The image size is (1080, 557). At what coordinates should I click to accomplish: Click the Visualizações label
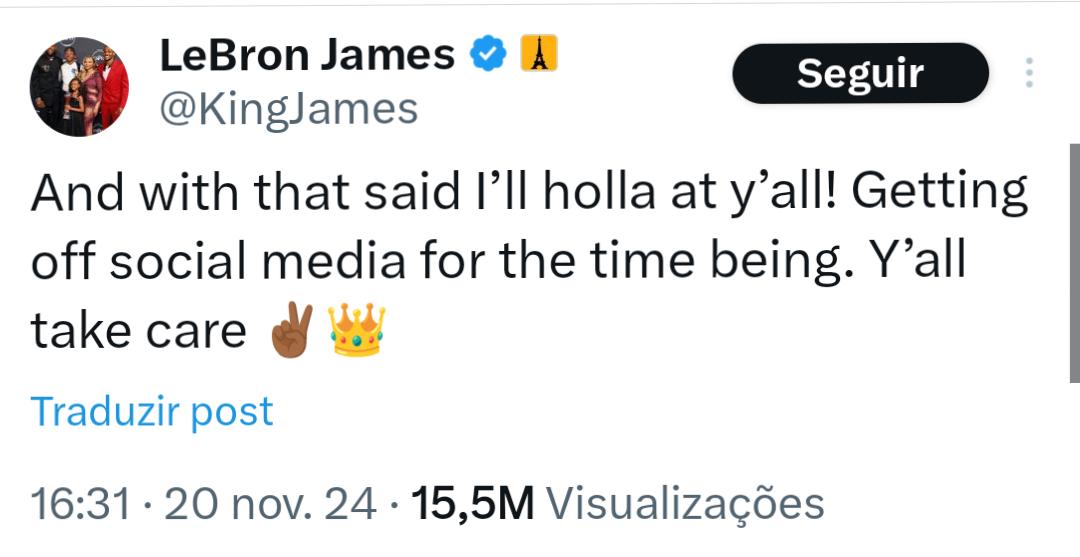click(688, 504)
